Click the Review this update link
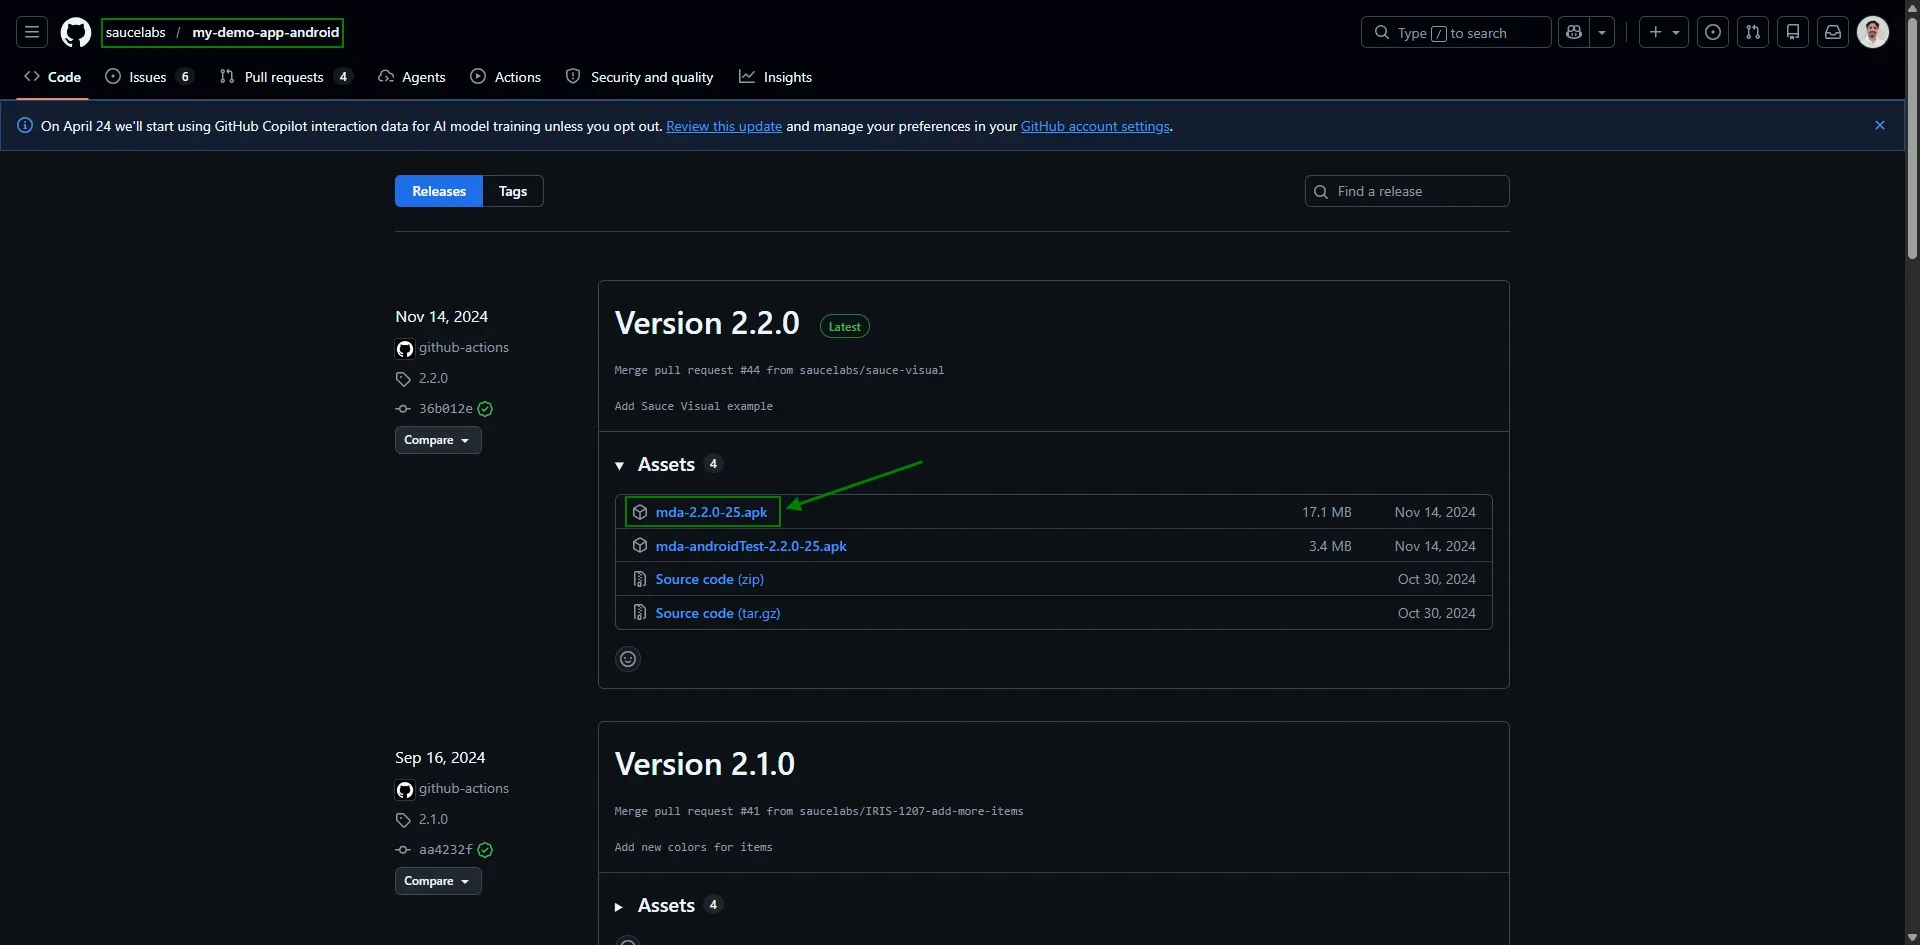The height and width of the screenshot is (945, 1920). pos(724,126)
